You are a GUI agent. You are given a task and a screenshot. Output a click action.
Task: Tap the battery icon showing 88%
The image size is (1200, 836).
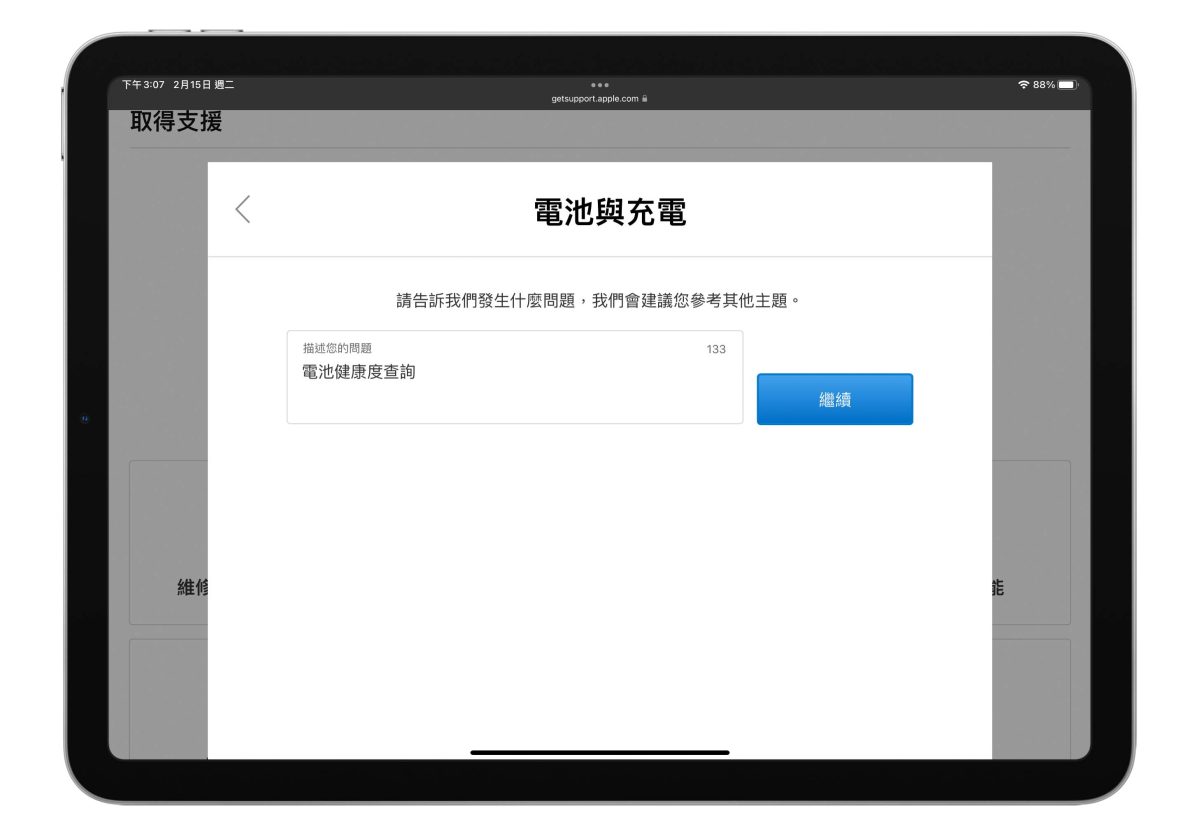click(1066, 85)
